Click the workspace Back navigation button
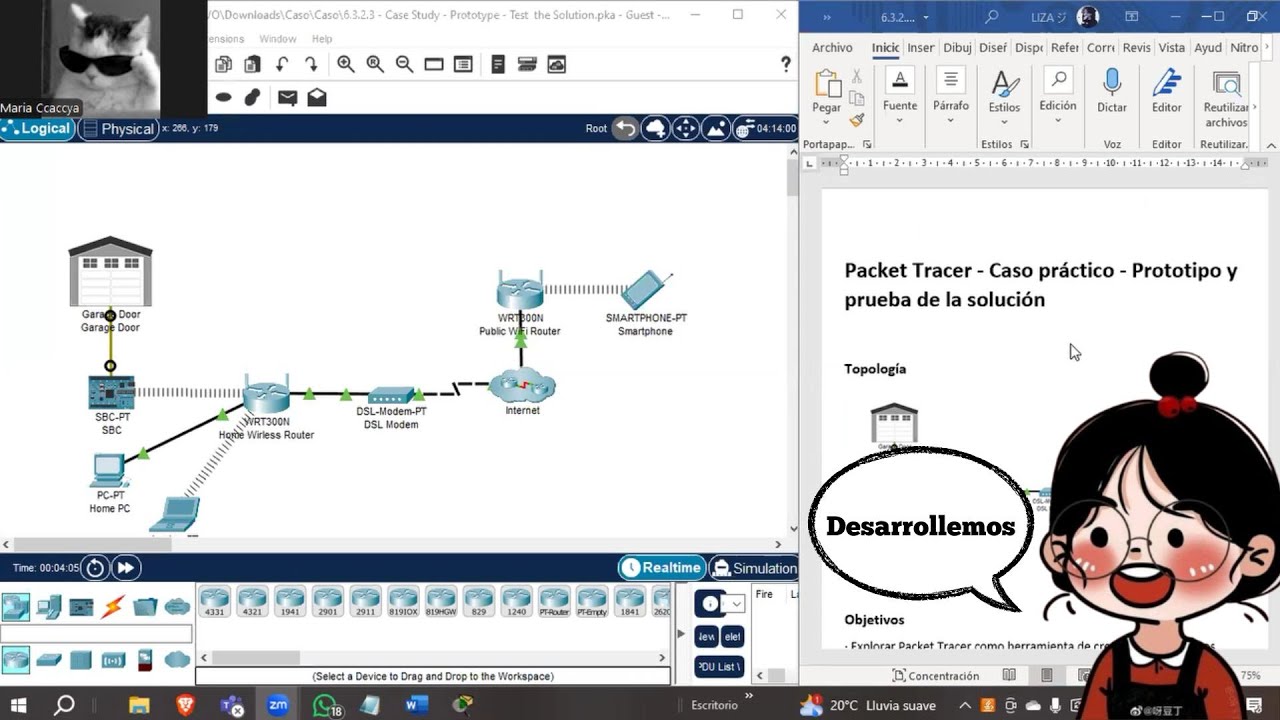1280x720 pixels. click(624, 128)
